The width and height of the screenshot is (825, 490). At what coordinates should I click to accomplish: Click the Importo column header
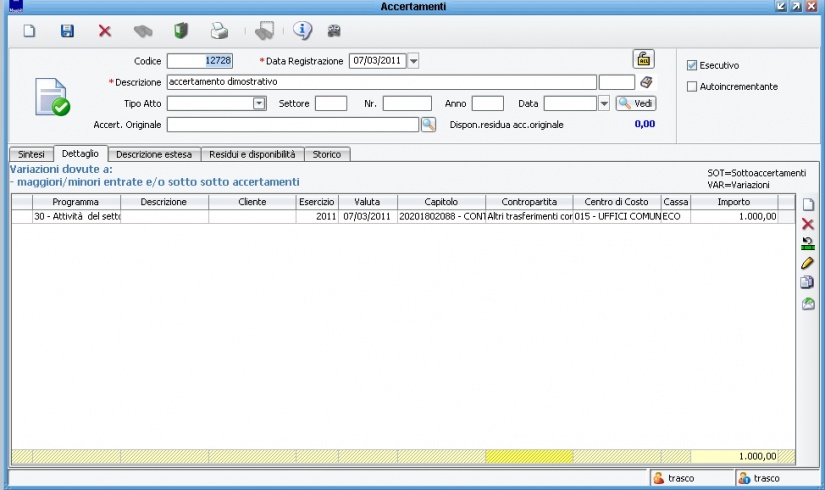coord(734,202)
